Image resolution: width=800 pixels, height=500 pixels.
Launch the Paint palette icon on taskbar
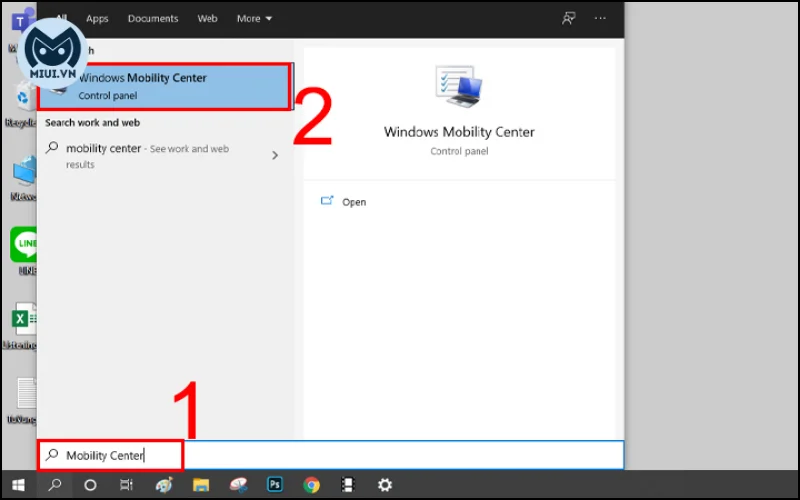(164, 485)
